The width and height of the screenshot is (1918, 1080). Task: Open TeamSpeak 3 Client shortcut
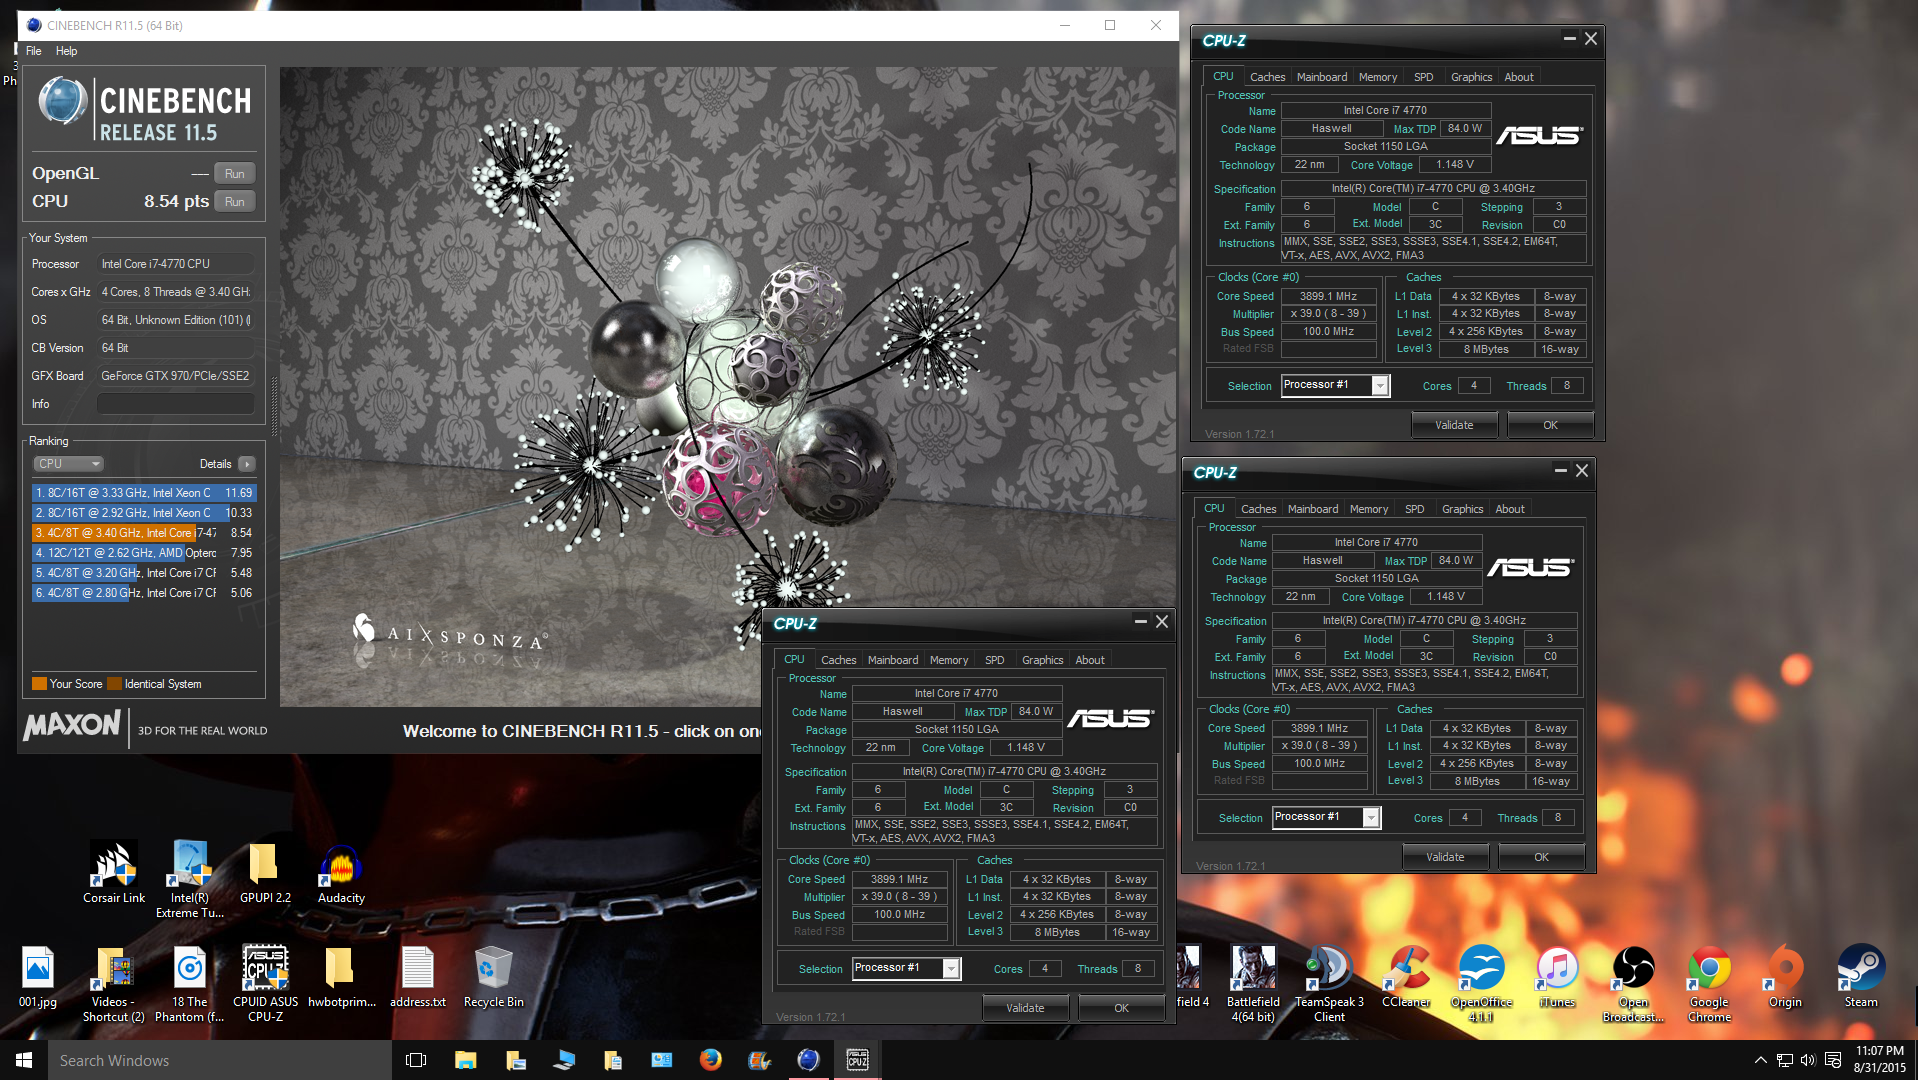tap(1329, 984)
